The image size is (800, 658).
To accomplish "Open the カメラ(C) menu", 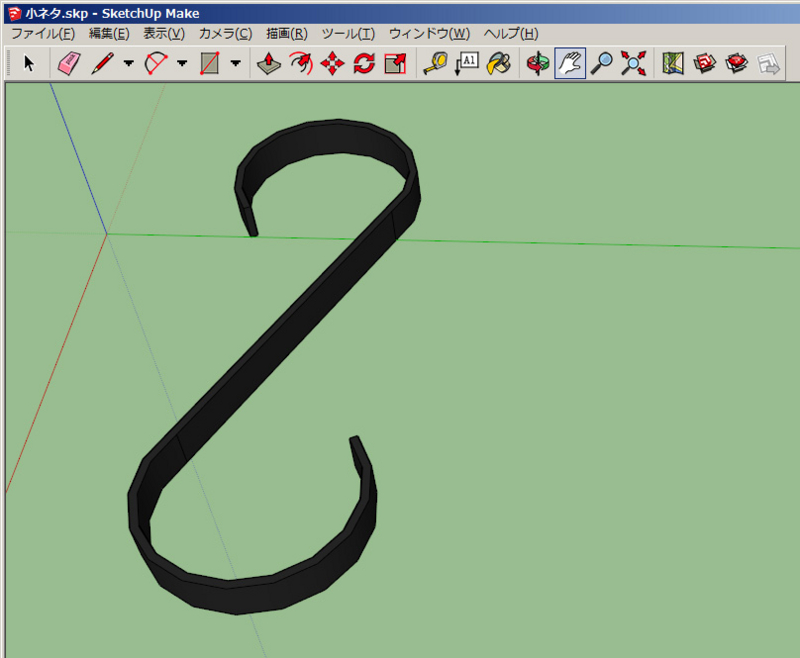I will click(x=225, y=34).
